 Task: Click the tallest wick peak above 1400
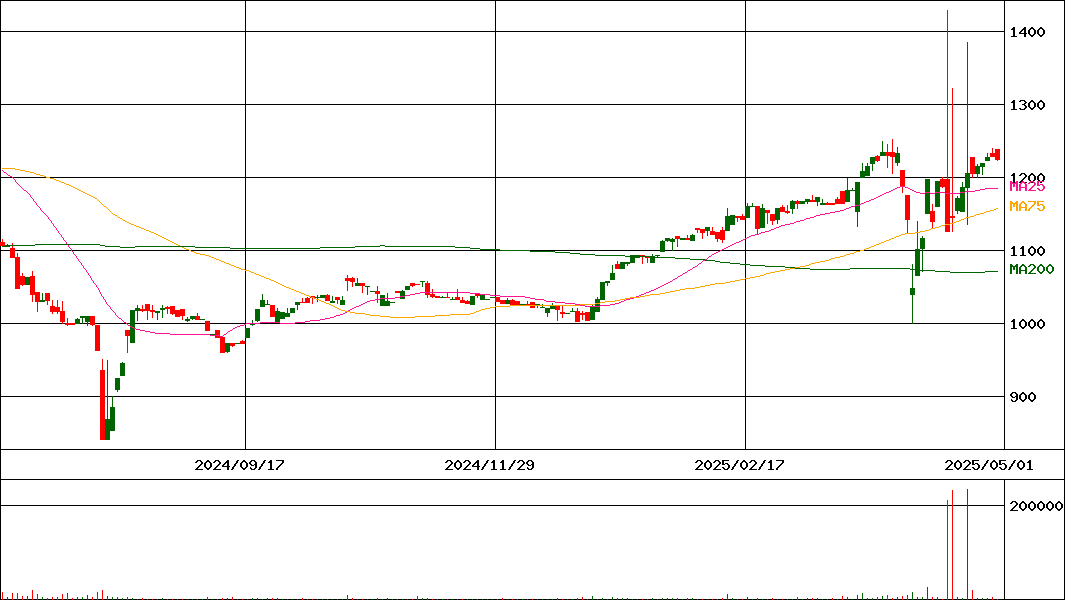[x=947, y=12]
